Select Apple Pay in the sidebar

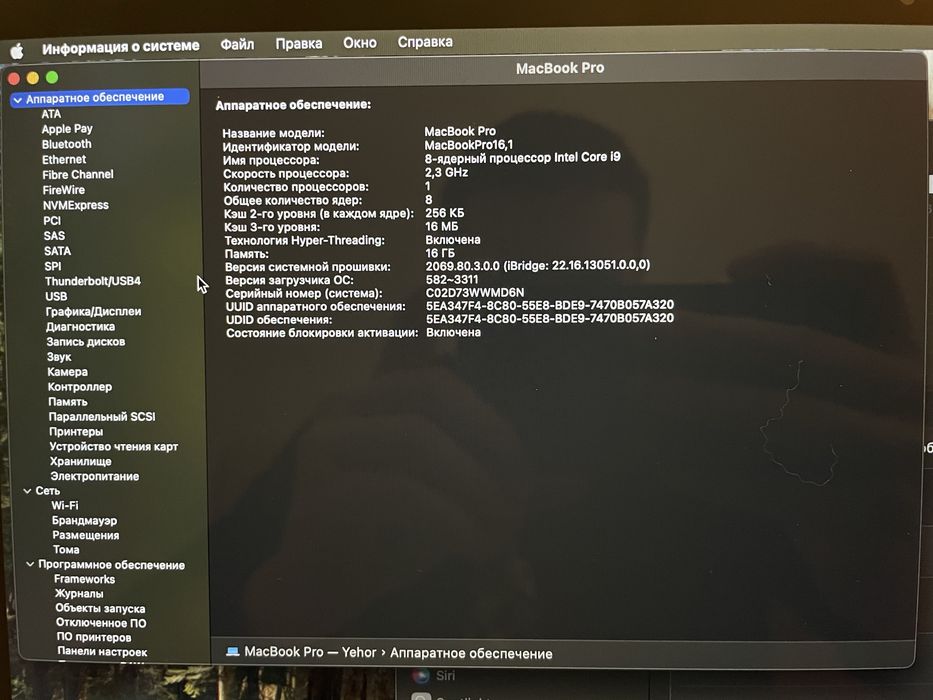pos(67,129)
